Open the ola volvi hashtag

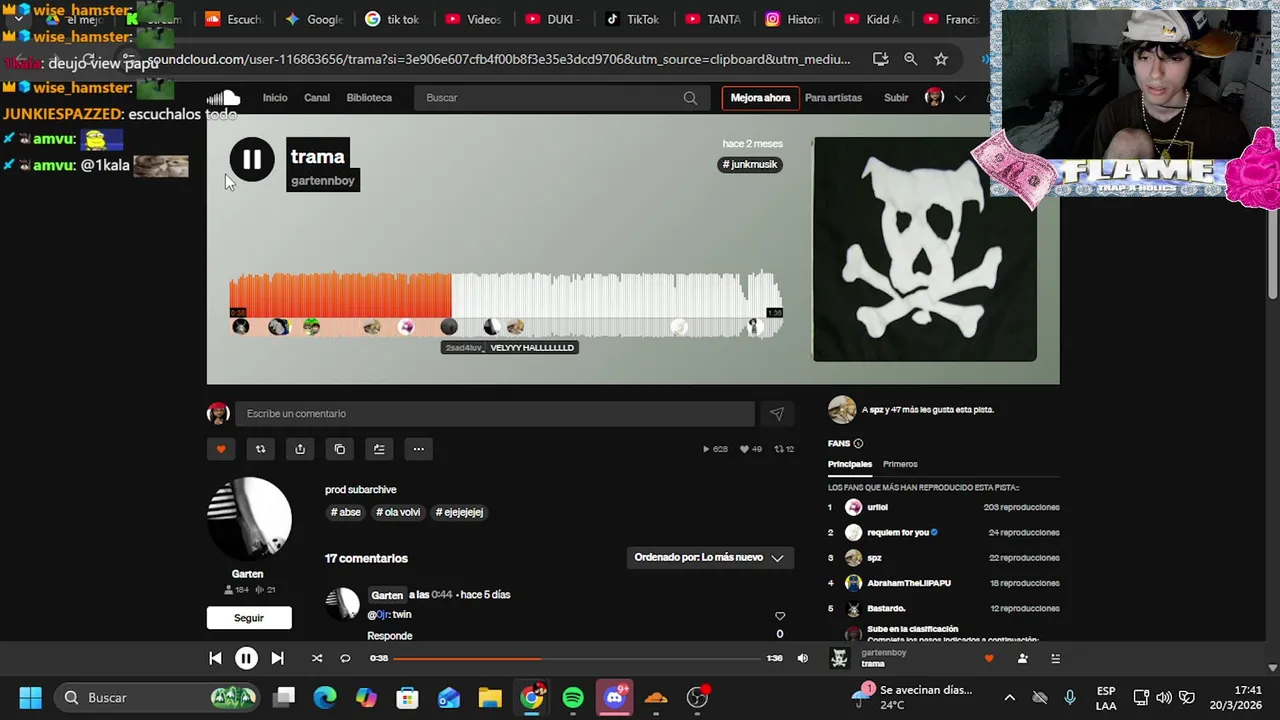click(x=398, y=512)
